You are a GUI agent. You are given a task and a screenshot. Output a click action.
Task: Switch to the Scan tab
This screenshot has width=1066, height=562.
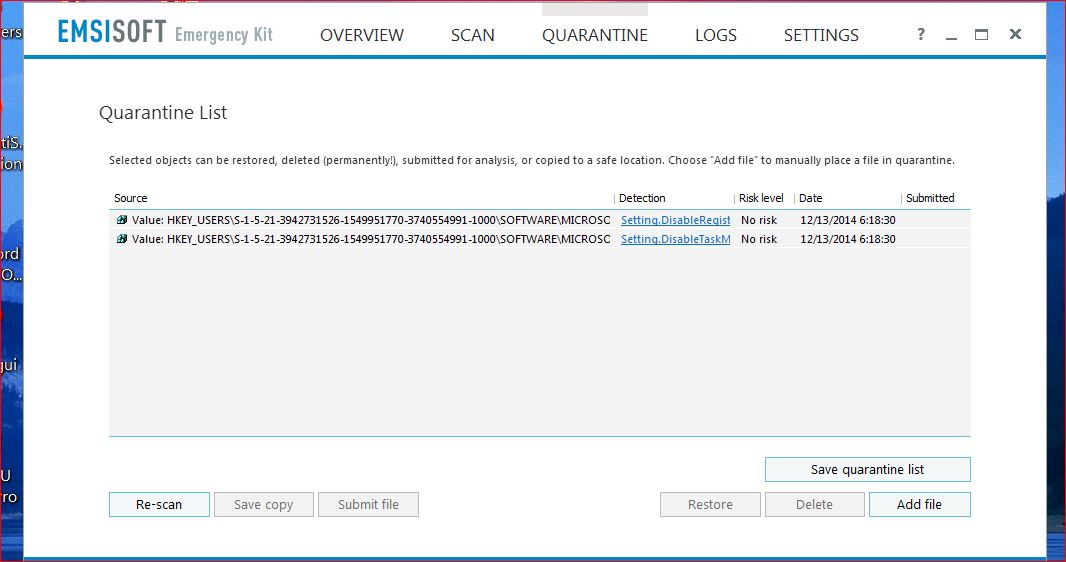(472, 35)
